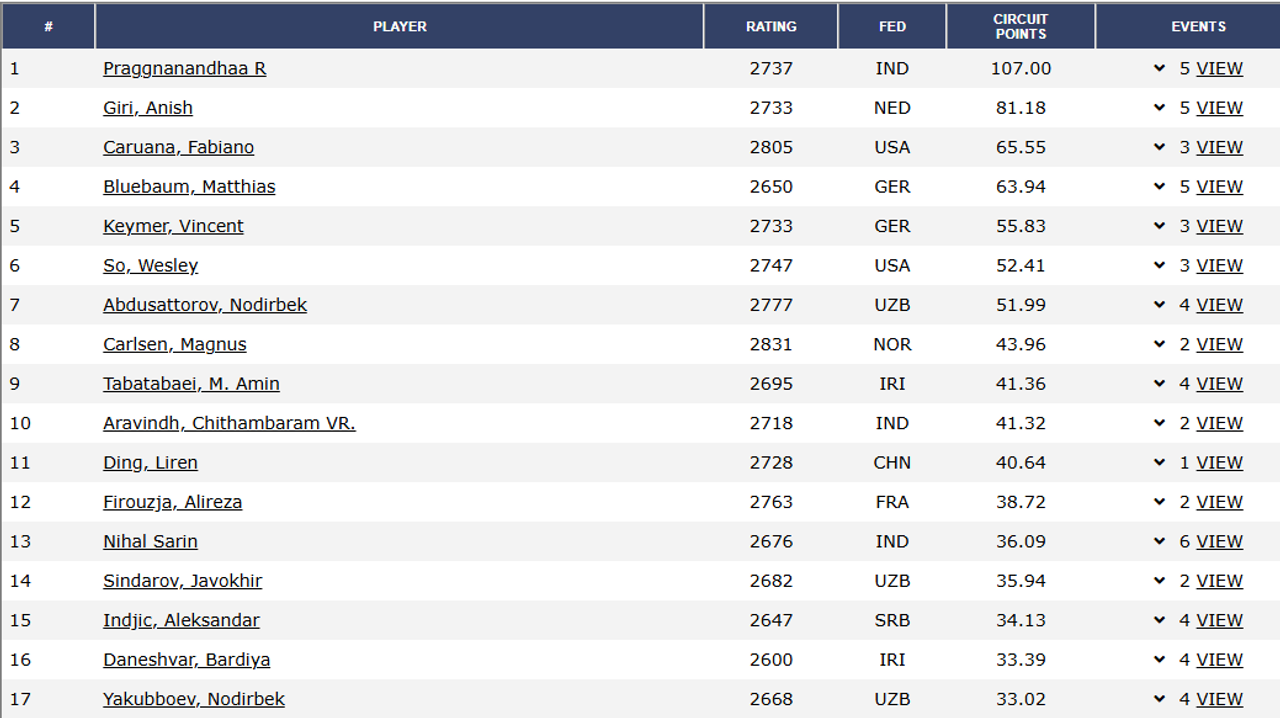The height and width of the screenshot is (718, 1280).
Task: Open Aravindh, Chithambaram VR. link
Action: point(229,423)
